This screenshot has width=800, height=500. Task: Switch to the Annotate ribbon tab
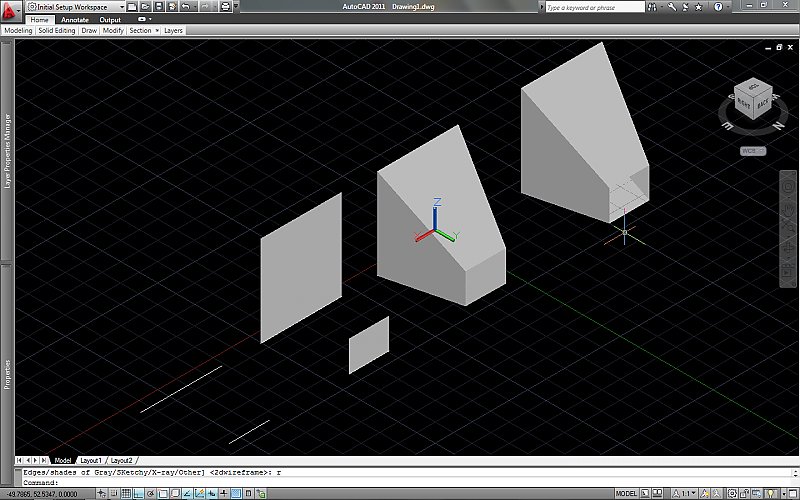(x=74, y=19)
